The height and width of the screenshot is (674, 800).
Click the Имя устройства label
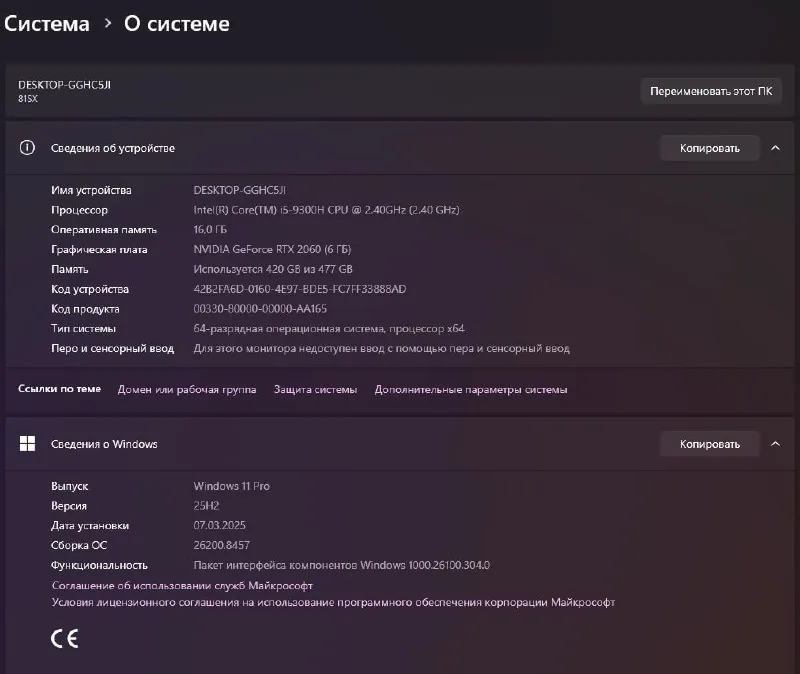pyautogui.click(x=91, y=190)
